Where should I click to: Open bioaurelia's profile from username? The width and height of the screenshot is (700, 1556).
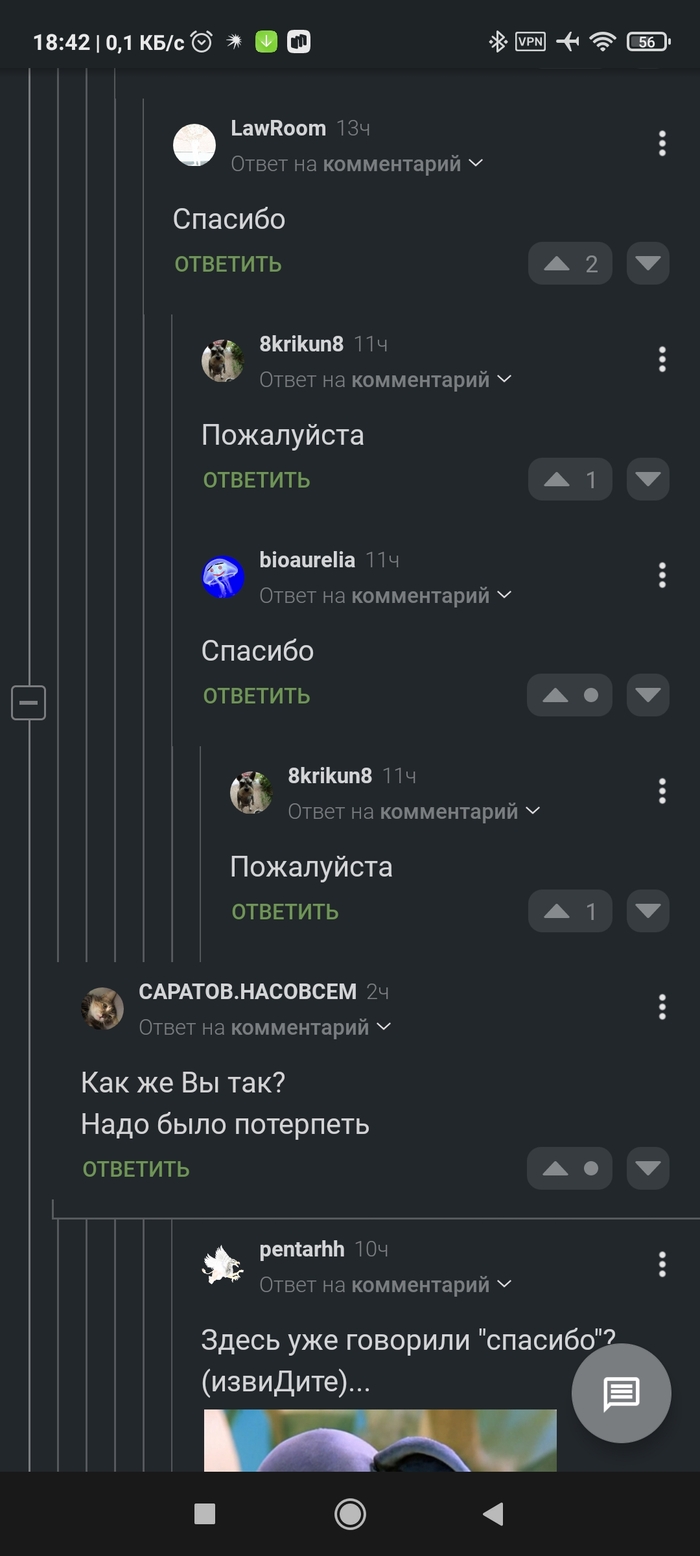click(307, 560)
